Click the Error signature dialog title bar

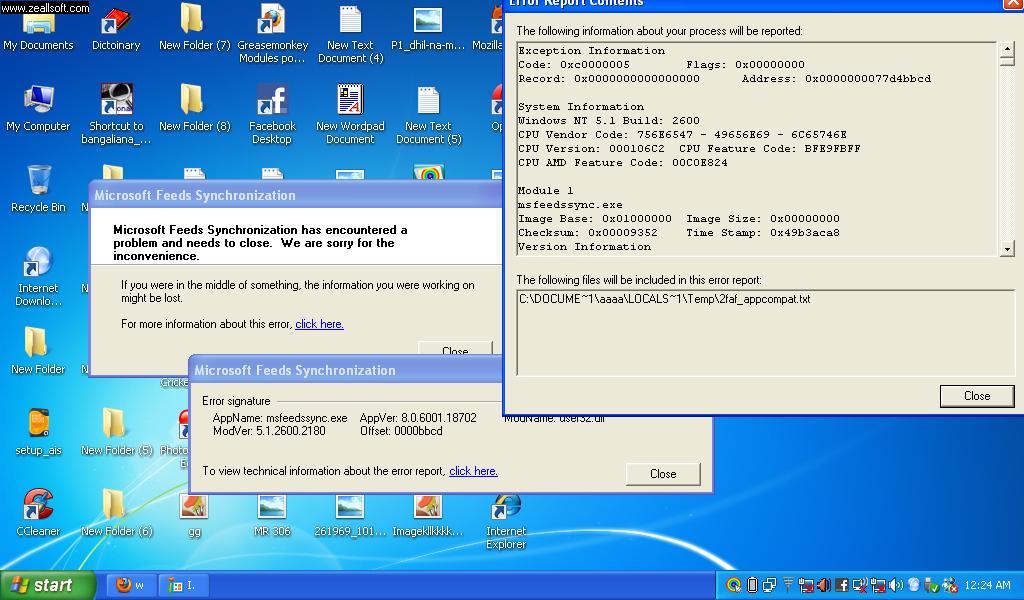[346, 370]
